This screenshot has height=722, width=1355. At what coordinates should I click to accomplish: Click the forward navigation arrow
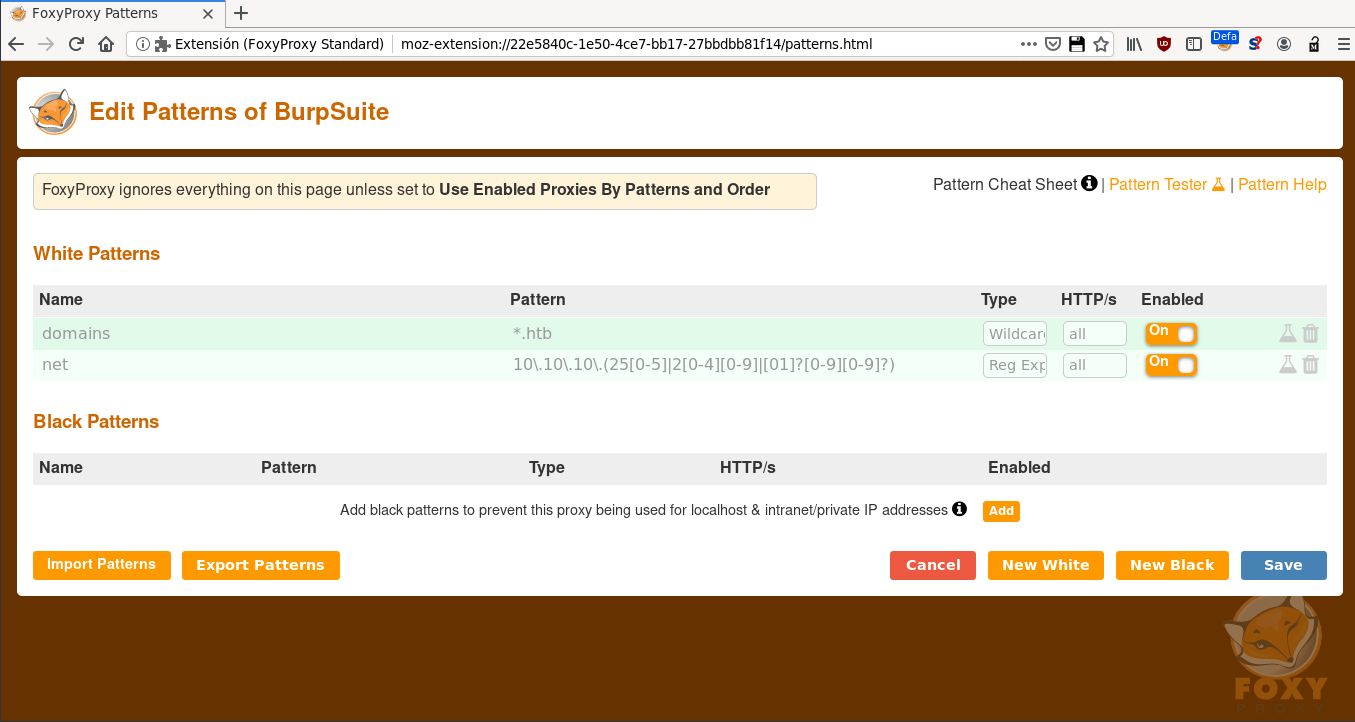click(x=46, y=44)
